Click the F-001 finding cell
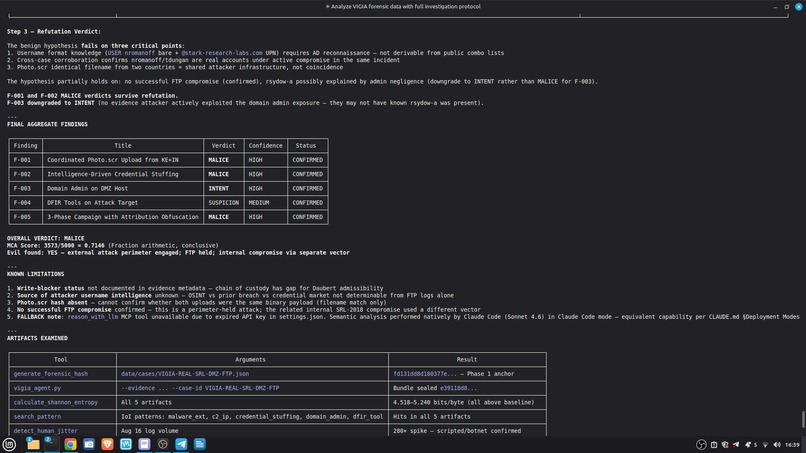 tap(22, 160)
